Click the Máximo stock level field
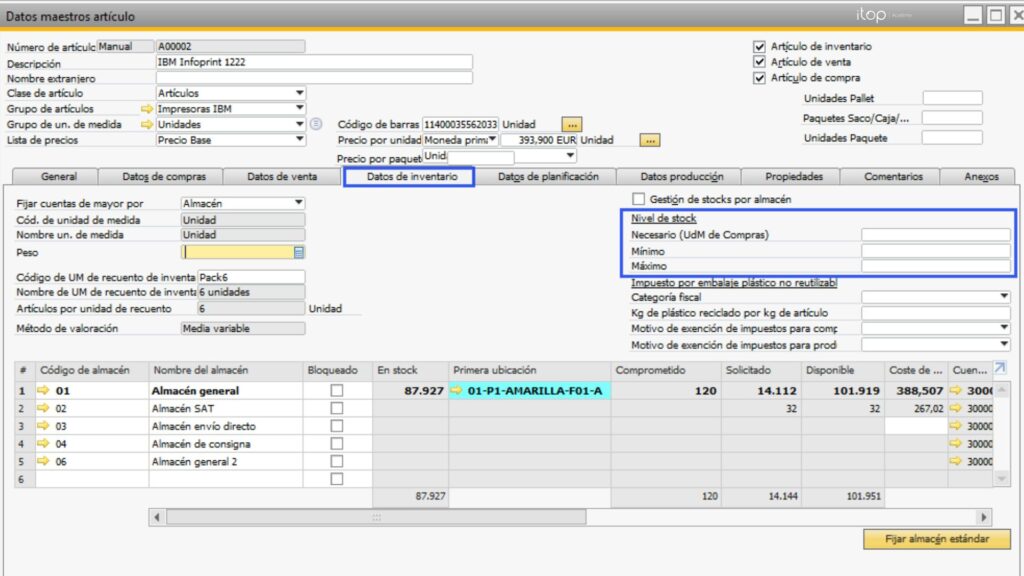This screenshot has height=576, width=1024. (936, 266)
